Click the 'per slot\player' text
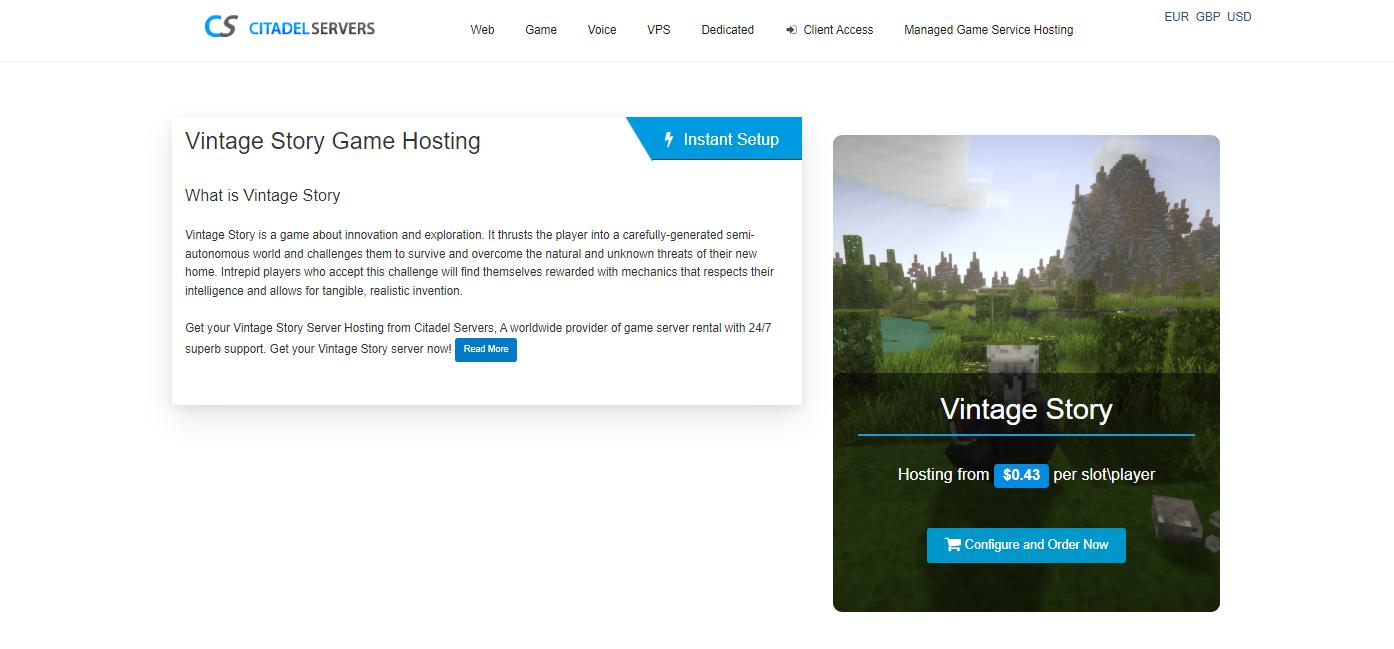Screen dimensions: 1394x649 coord(1104,474)
